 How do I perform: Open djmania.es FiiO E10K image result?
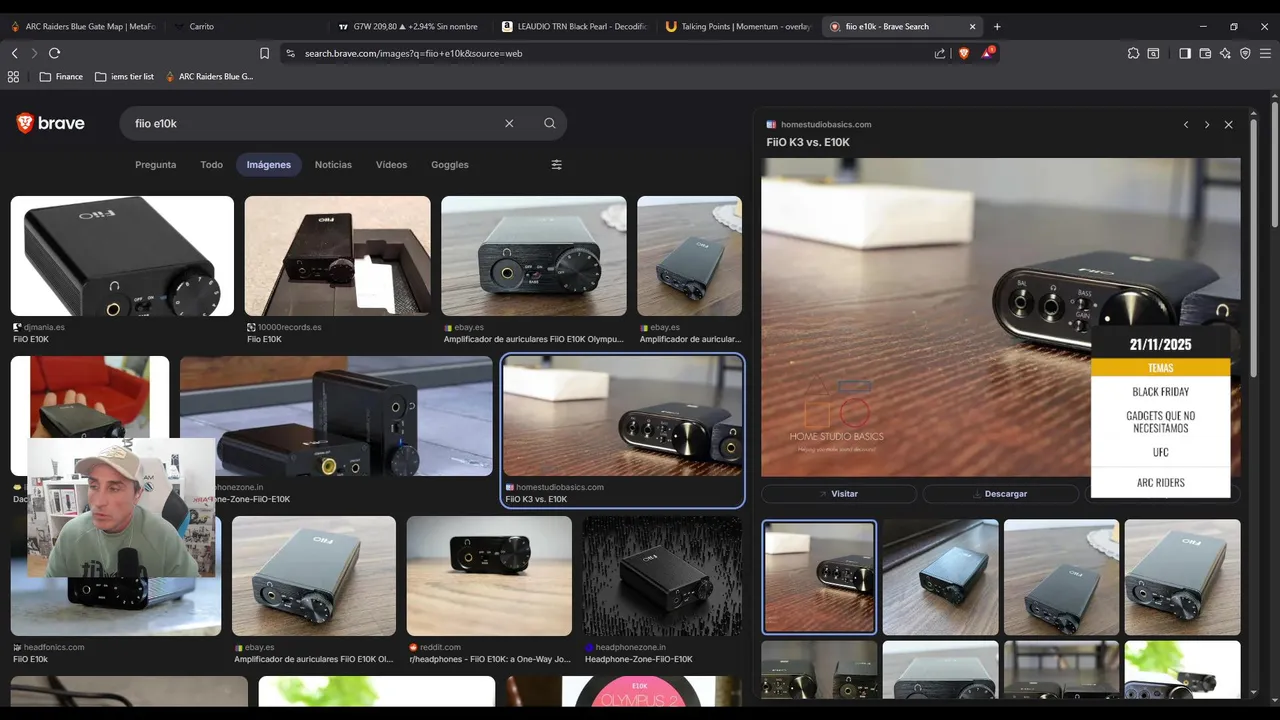(122, 256)
